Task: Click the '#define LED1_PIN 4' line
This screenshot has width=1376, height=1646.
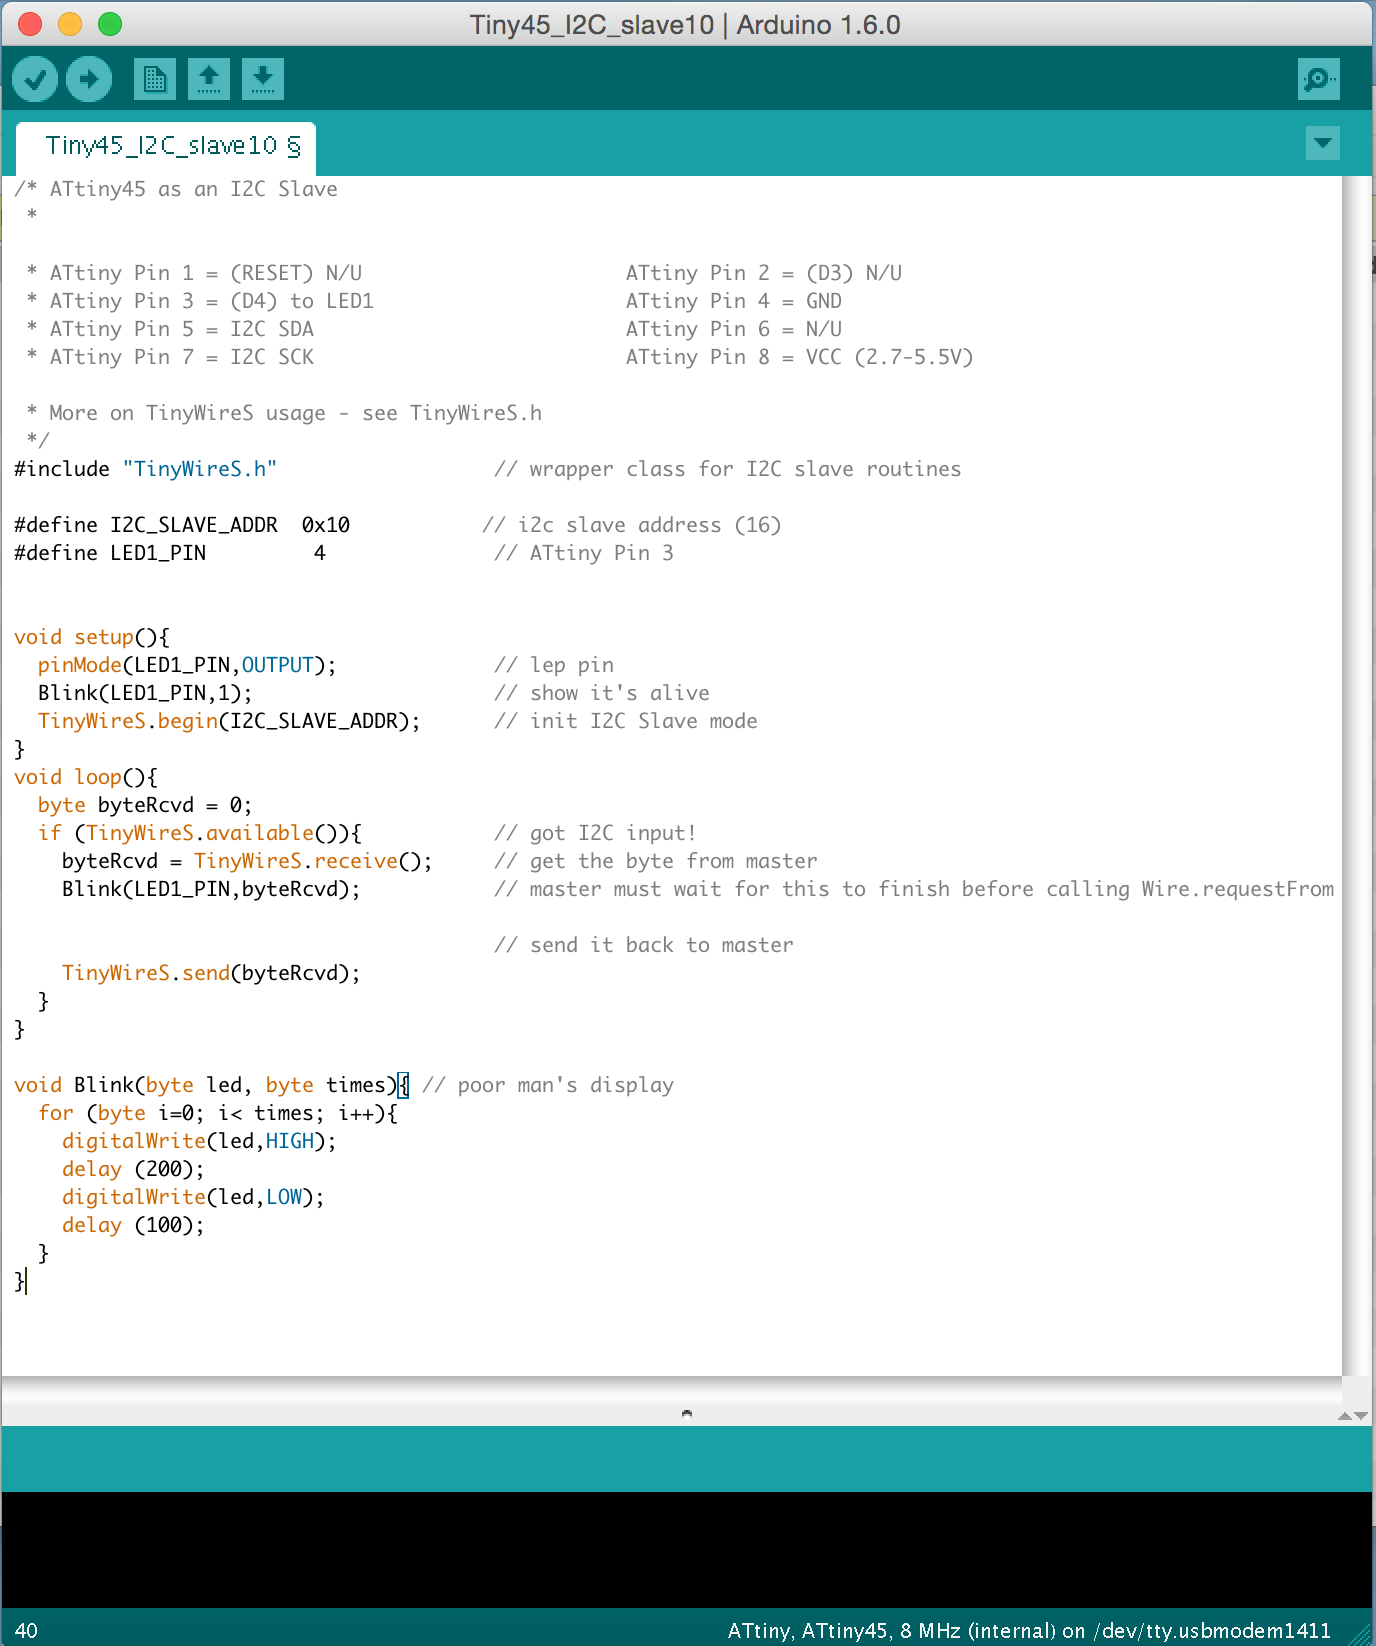Action: tap(170, 553)
